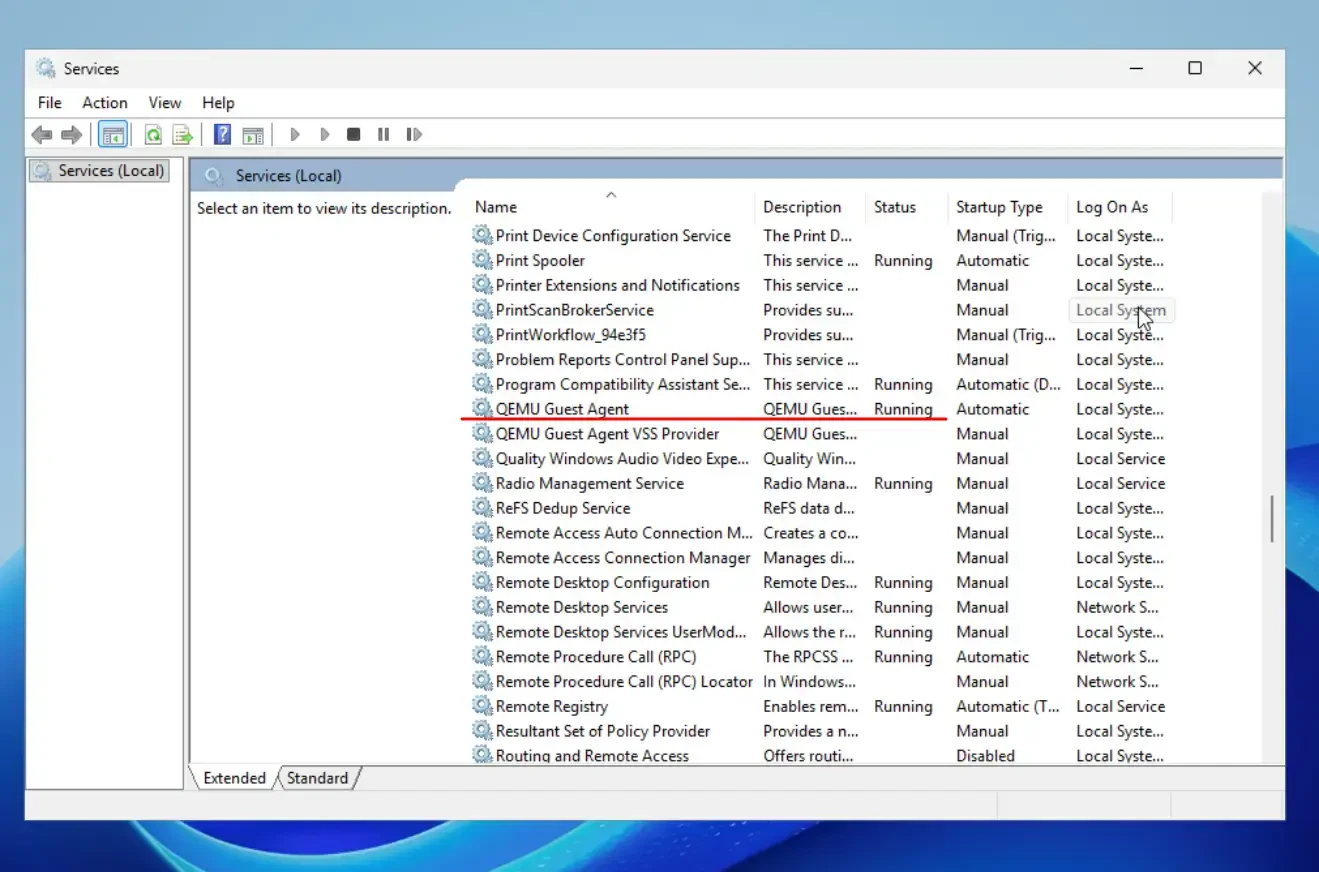Viewport: 1319px width, 872px height.
Task: Click the Refresh icon in the toolbar
Action: [x=152, y=134]
